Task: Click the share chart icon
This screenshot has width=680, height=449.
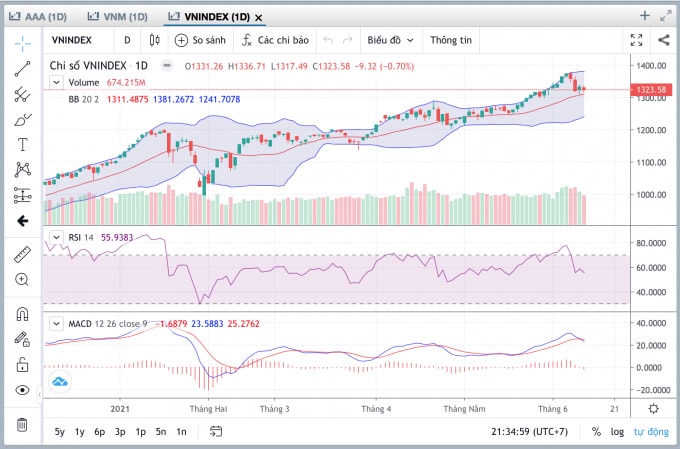Action: click(x=664, y=40)
